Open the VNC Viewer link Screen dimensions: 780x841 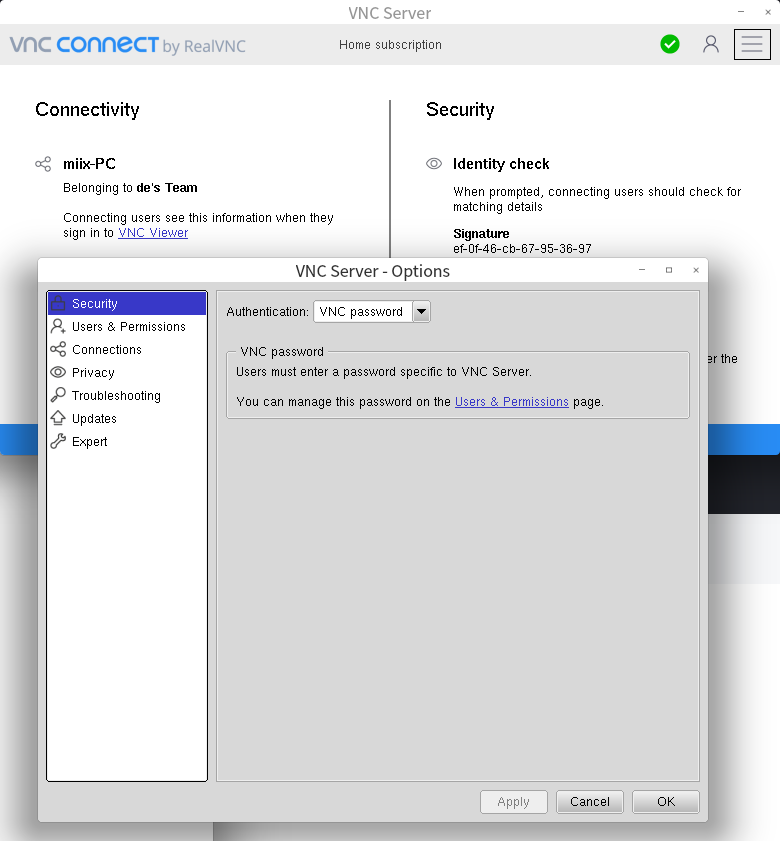coord(153,233)
